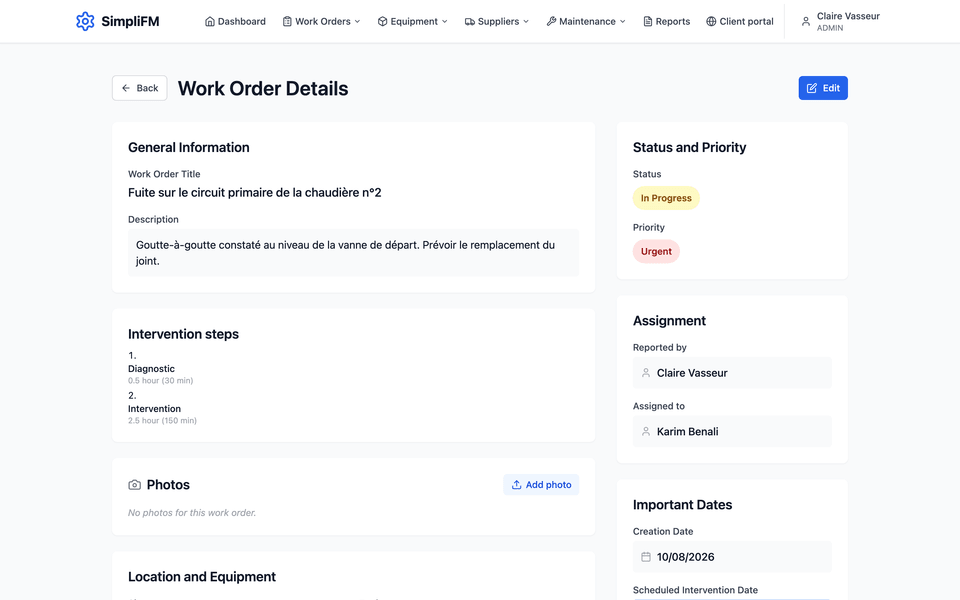960x600 pixels.
Task: Click the user avatar icon beside Claire Vasseur ADMIN
Action: coord(806,21)
